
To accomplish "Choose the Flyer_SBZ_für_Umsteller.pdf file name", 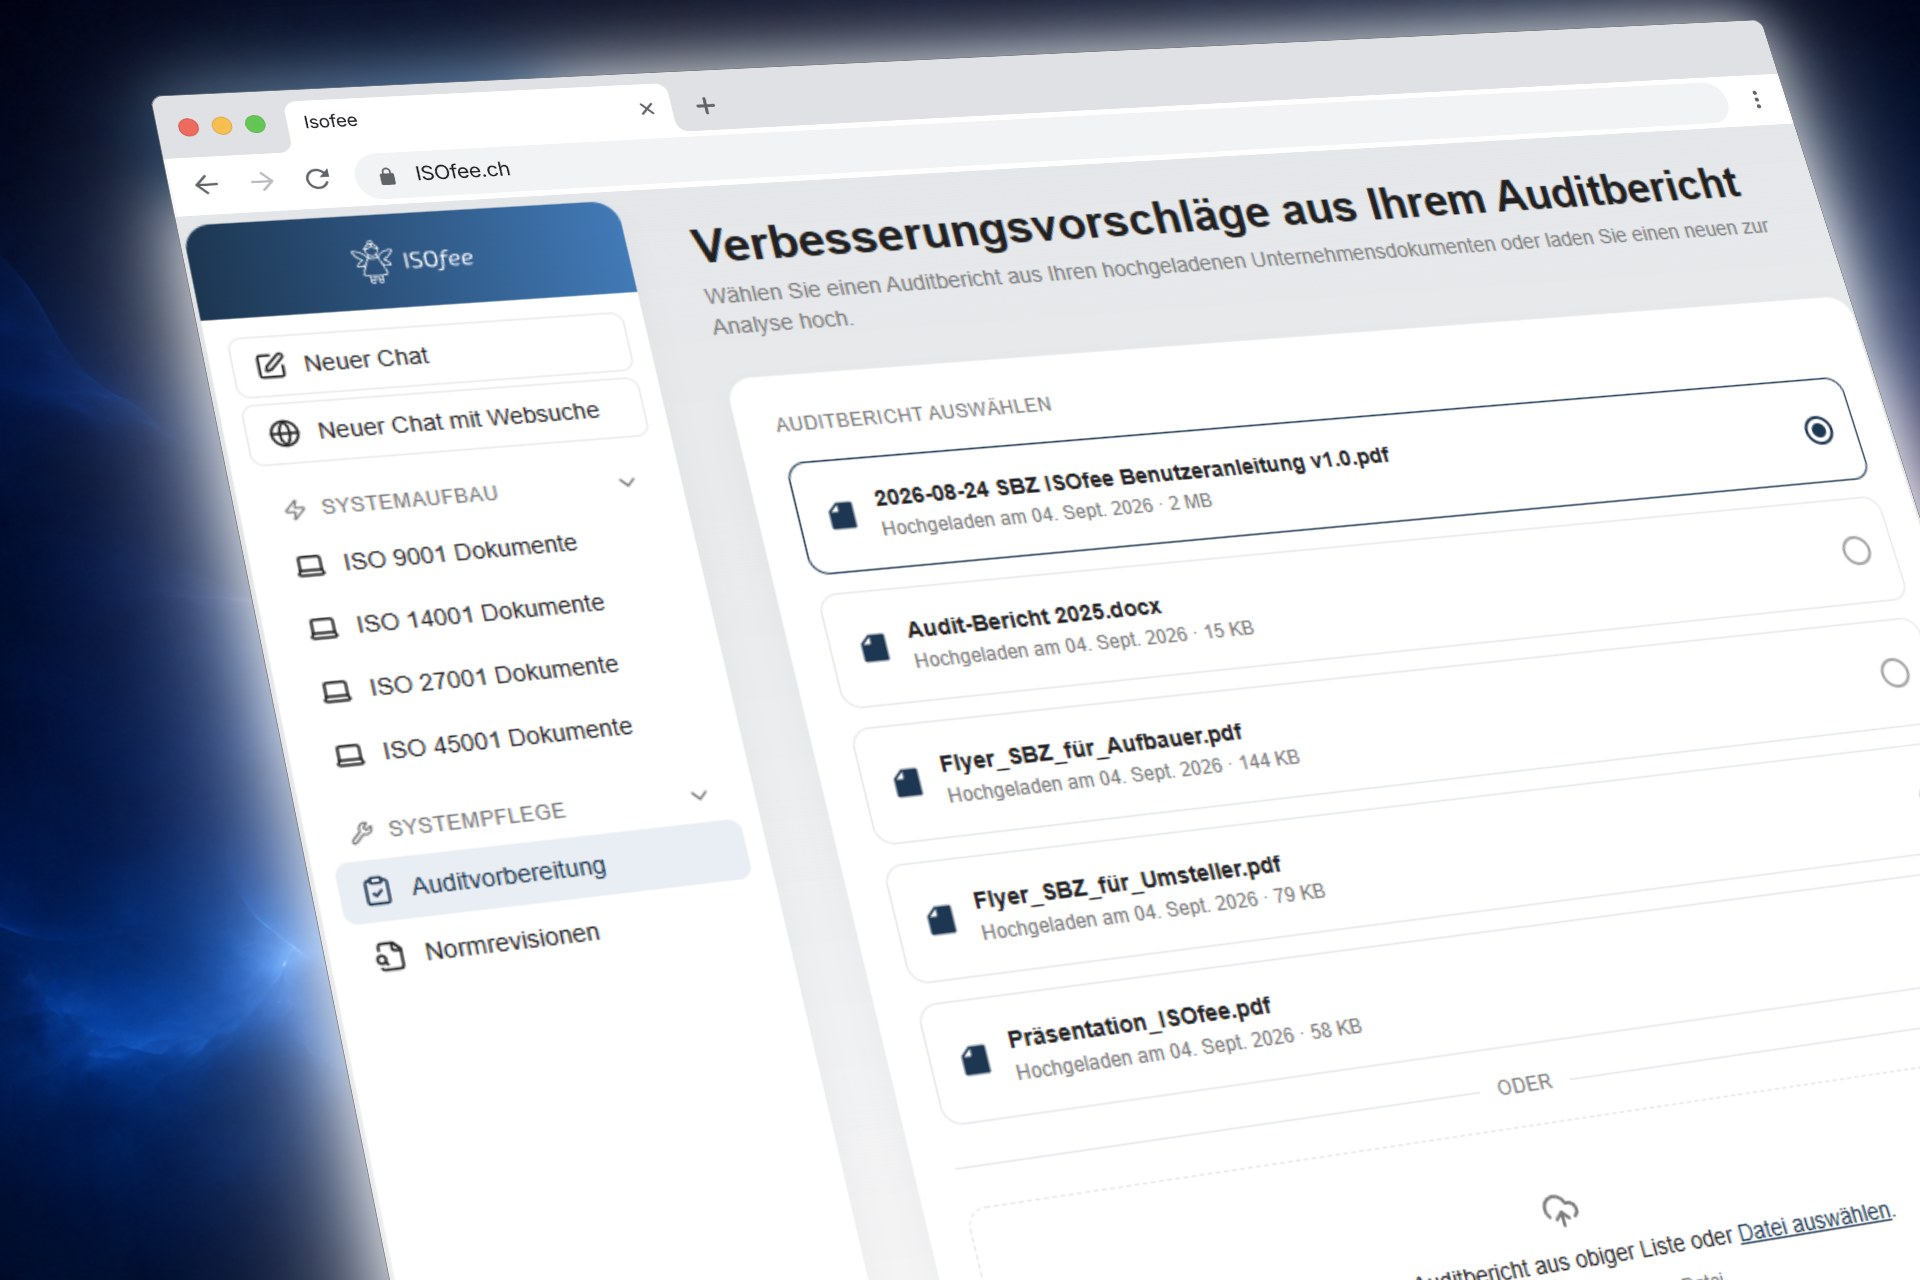I will tap(1126, 881).
